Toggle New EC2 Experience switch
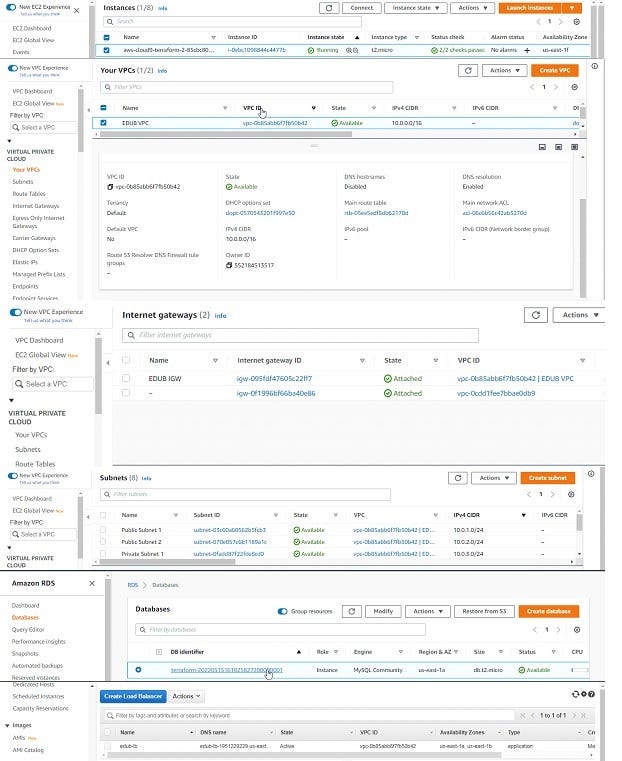 pos(11,7)
